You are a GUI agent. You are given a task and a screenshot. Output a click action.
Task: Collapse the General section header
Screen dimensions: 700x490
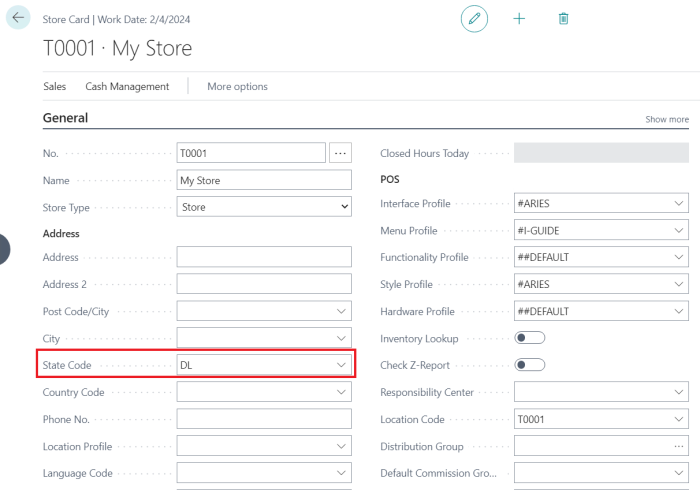tap(65, 118)
